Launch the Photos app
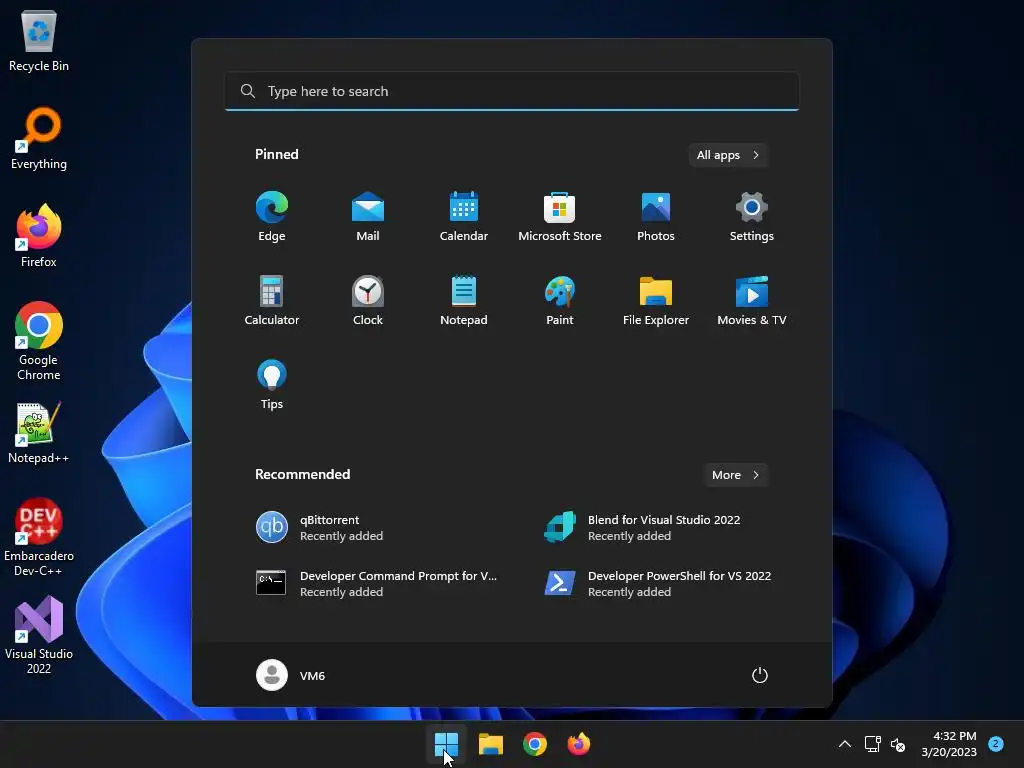 click(656, 217)
